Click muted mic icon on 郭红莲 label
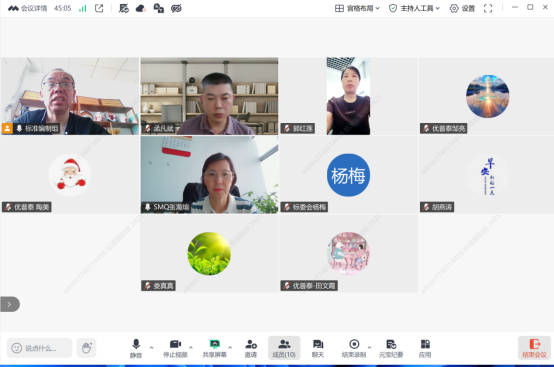554x367 pixels. click(x=287, y=129)
